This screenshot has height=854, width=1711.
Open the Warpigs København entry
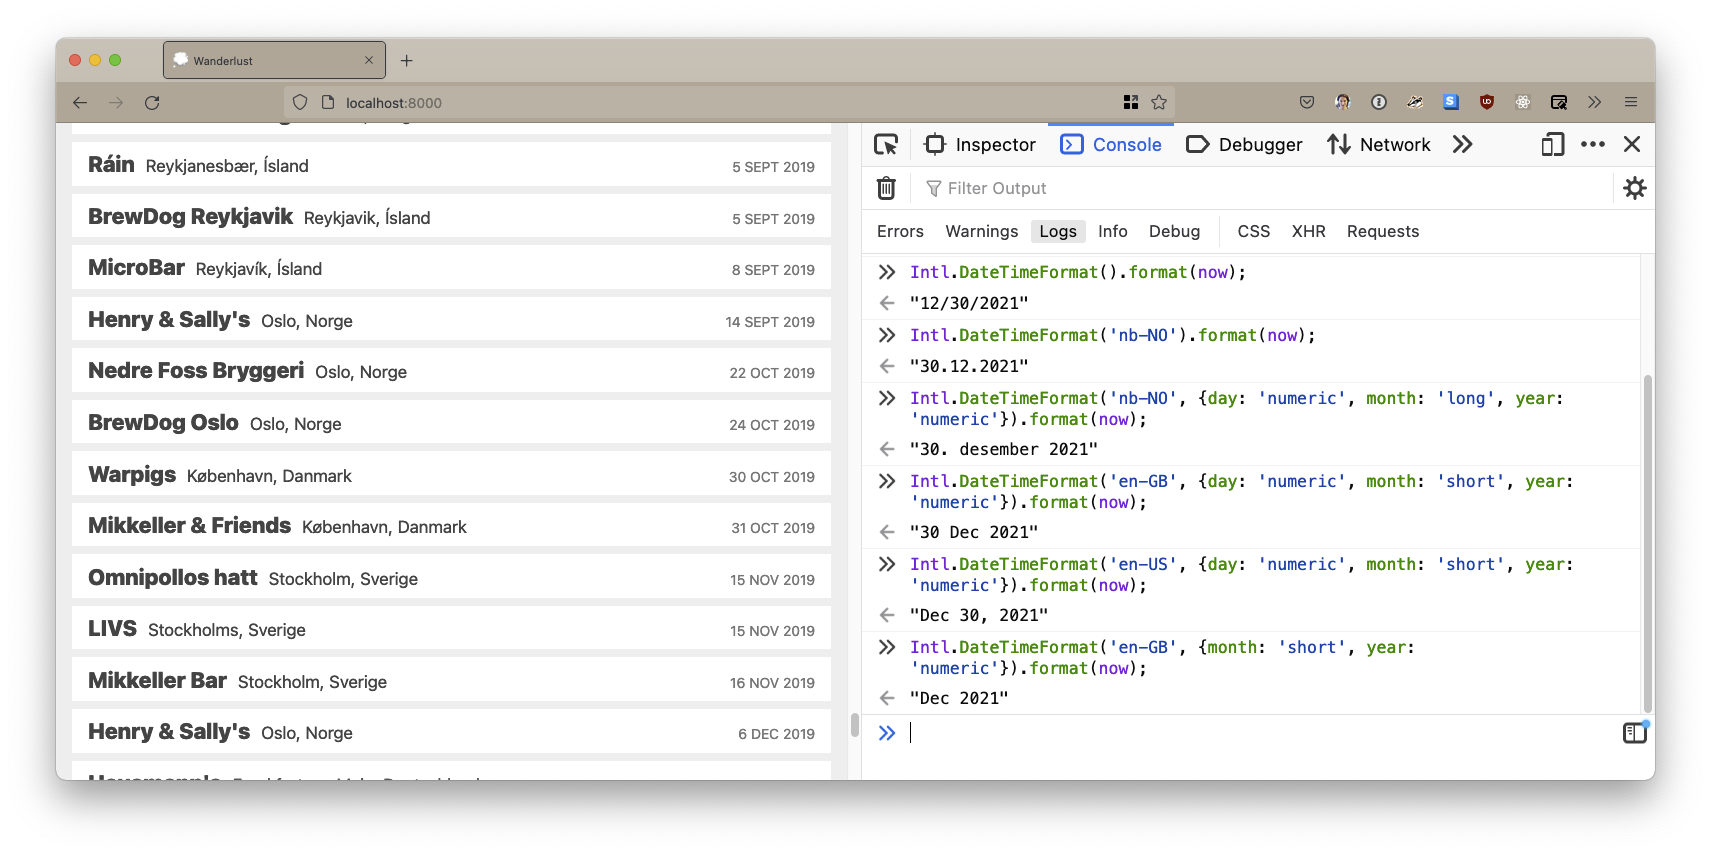(x=451, y=475)
